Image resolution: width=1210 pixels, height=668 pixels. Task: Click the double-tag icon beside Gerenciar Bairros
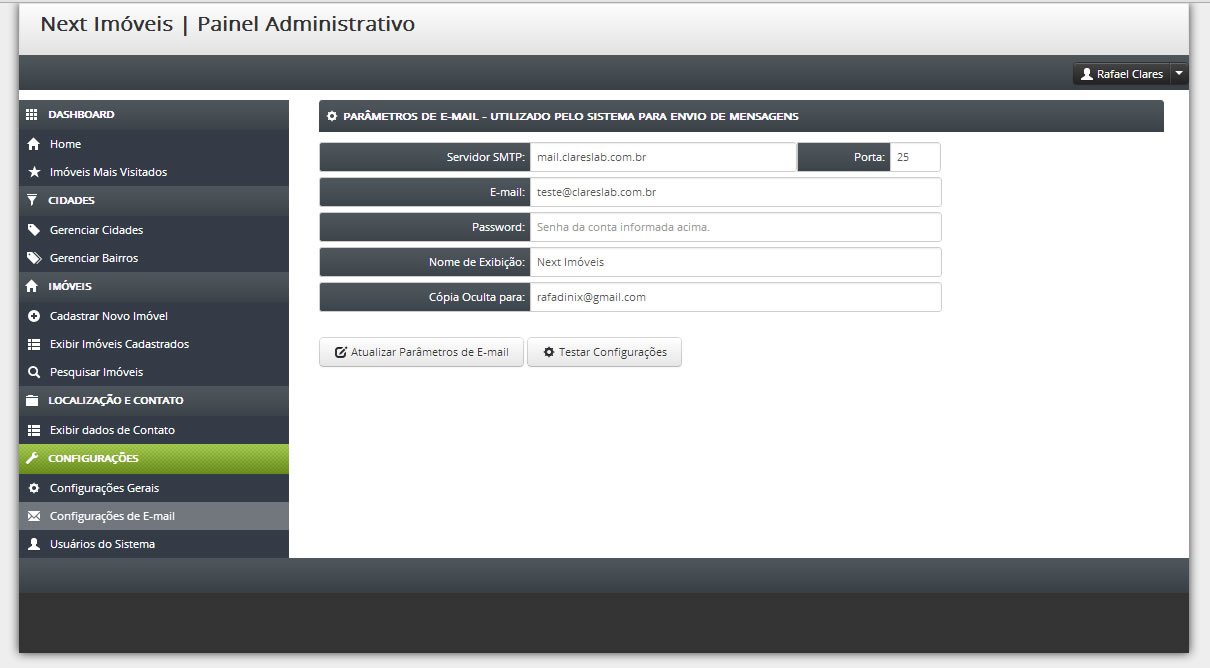point(33,258)
